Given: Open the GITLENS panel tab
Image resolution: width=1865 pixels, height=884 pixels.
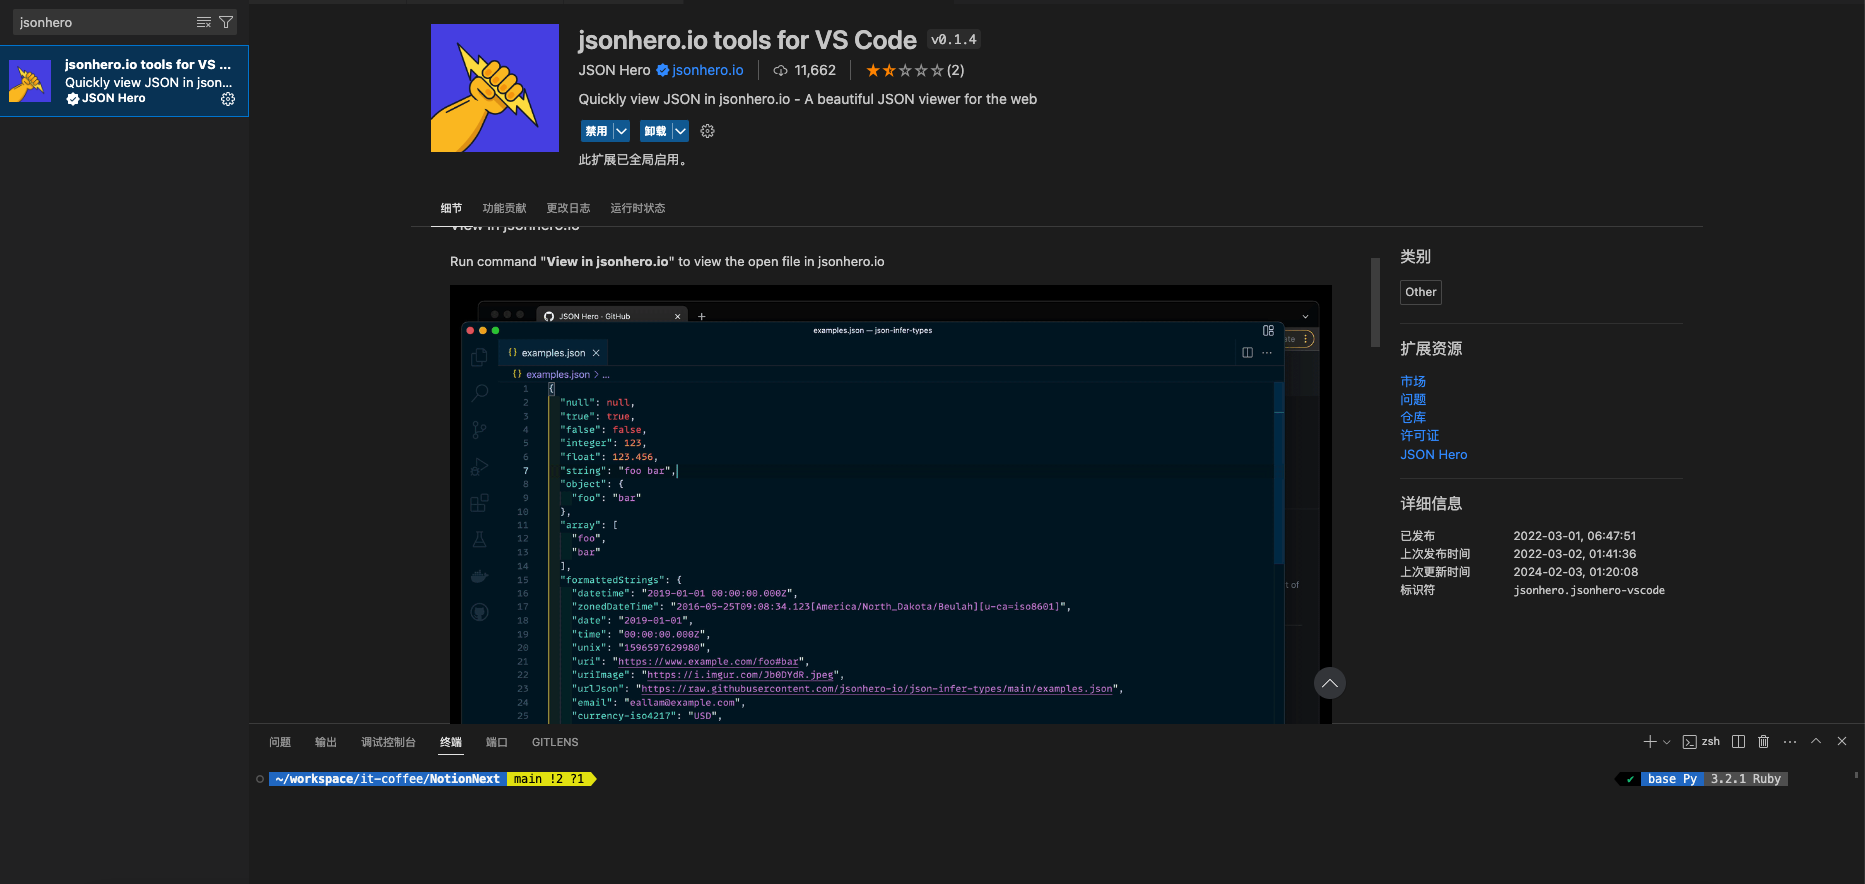Looking at the screenshot, I should 555,742.
